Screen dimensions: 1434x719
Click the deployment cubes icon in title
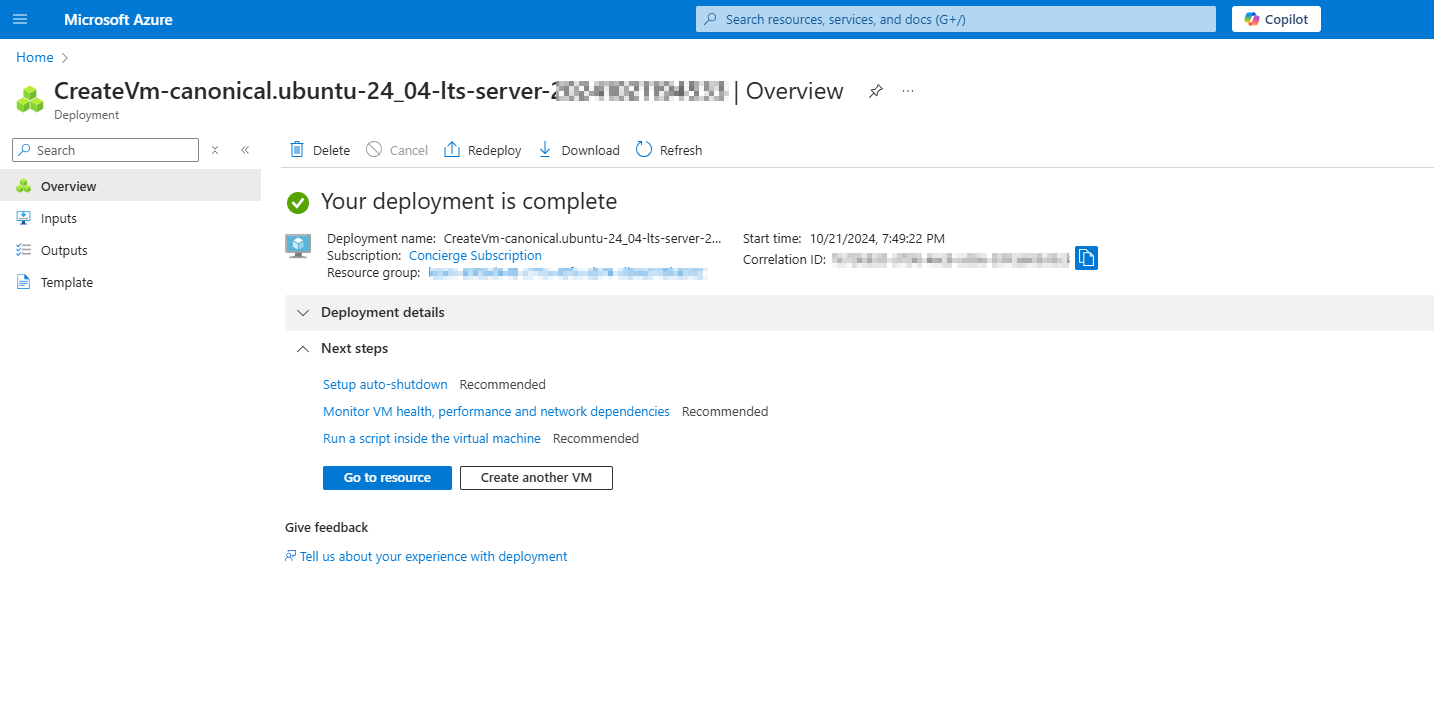30,99
